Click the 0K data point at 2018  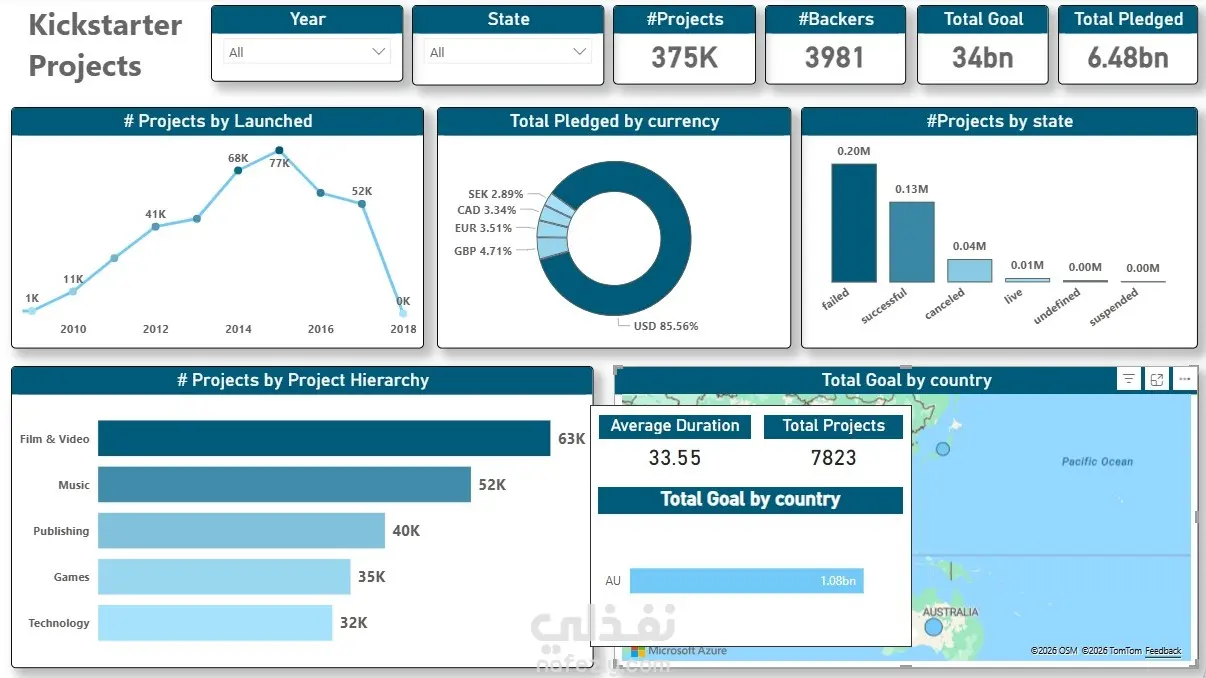pyautogui.click(x=403, y=312)
